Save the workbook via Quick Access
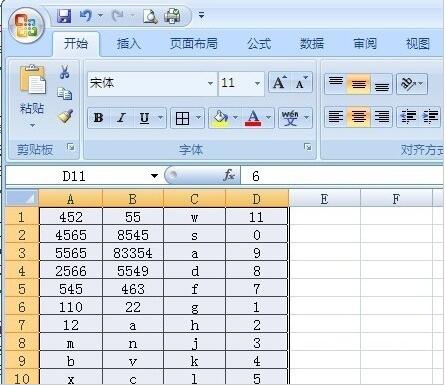The image size is (446, 386). (64, 16)
